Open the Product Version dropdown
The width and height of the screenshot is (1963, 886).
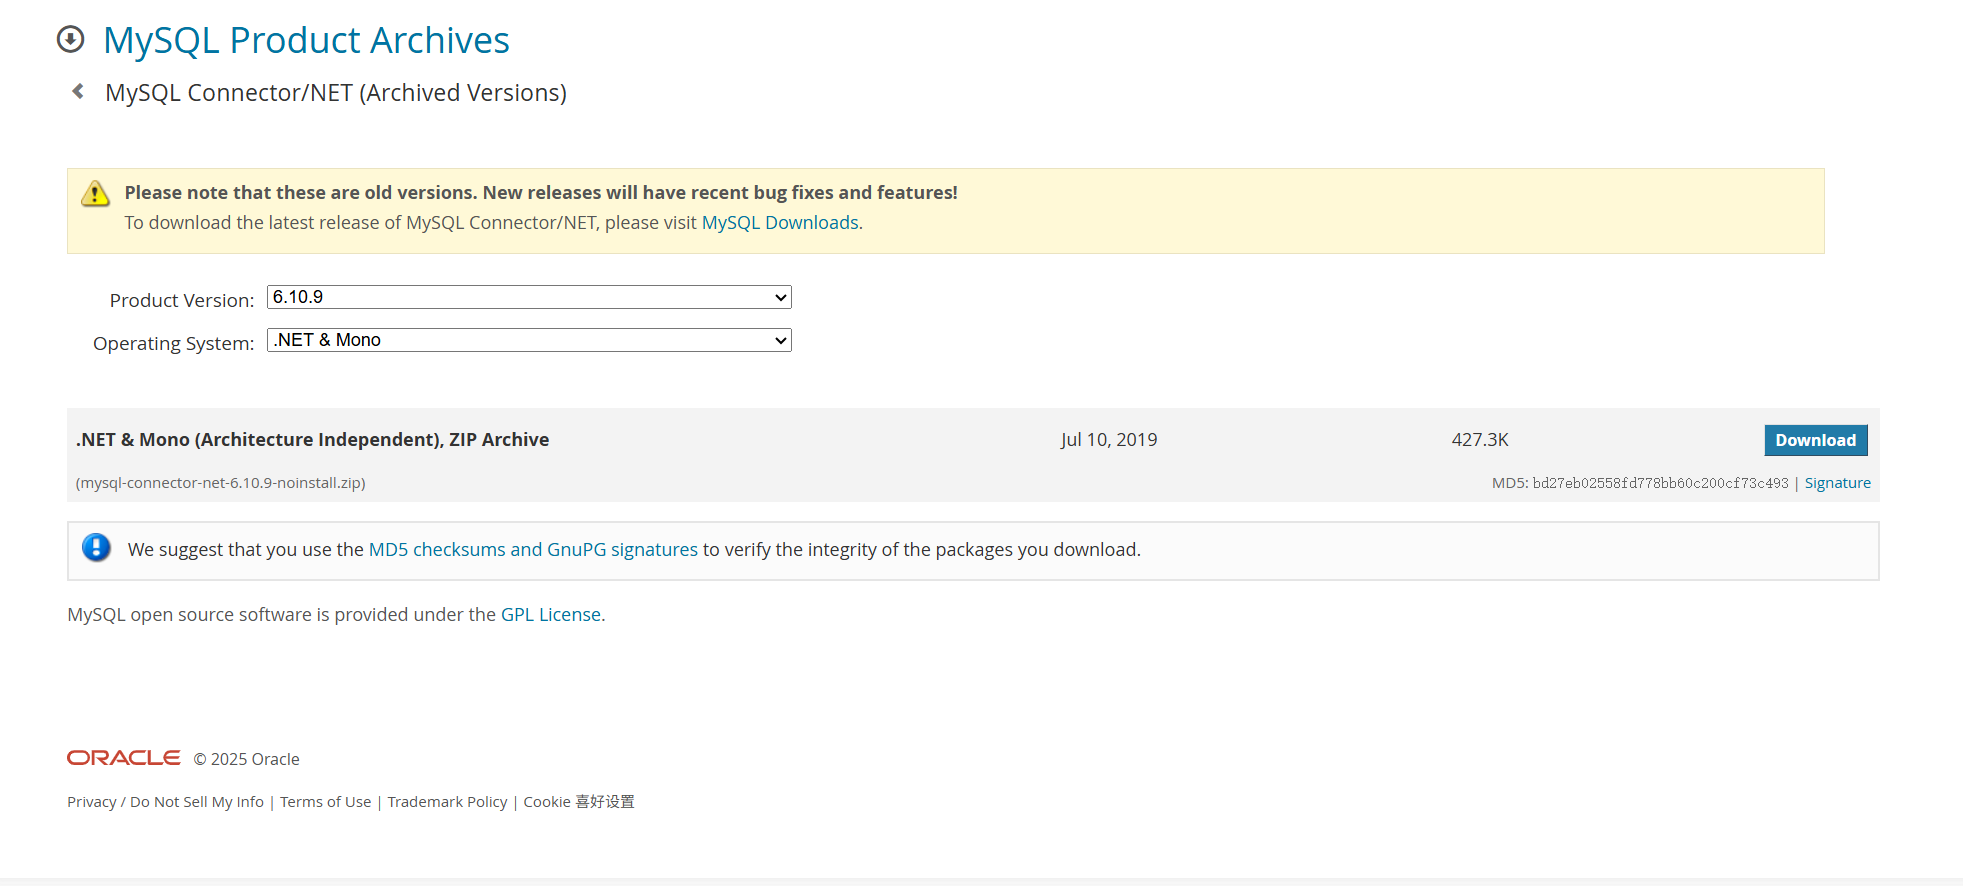(x=528, y=297)
